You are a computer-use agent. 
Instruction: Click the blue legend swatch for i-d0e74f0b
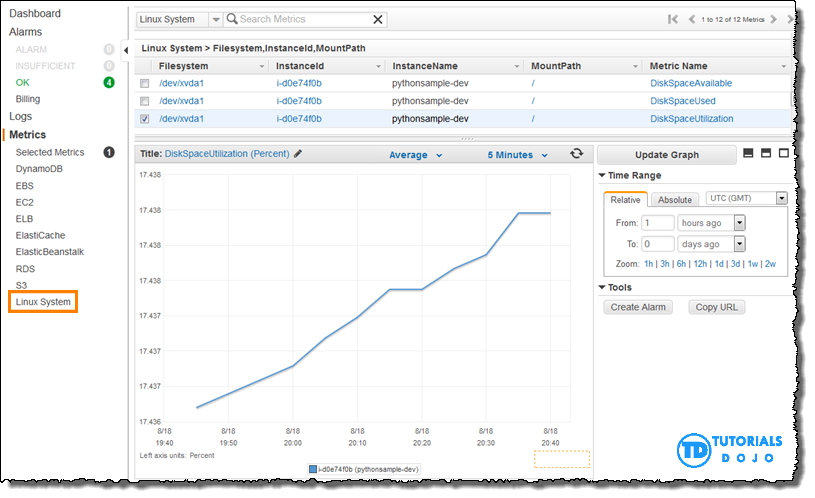click(313, 468)
